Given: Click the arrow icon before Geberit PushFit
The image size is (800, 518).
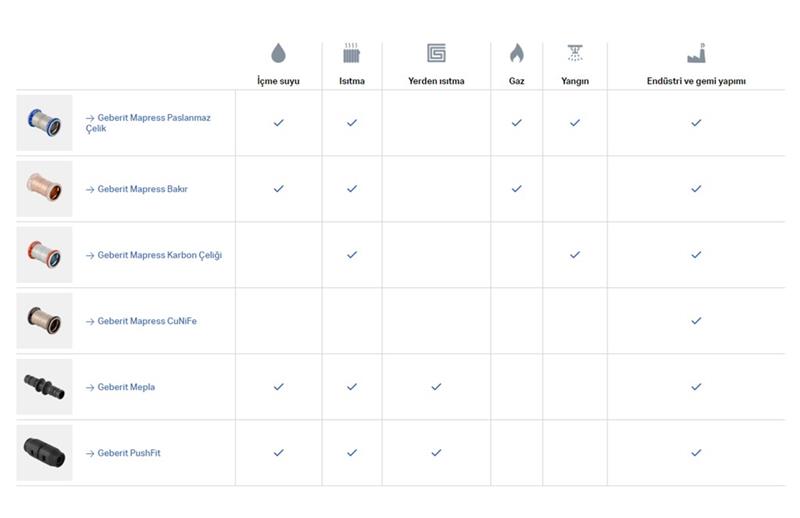Looking at the screenshot, I should [90, 454].
